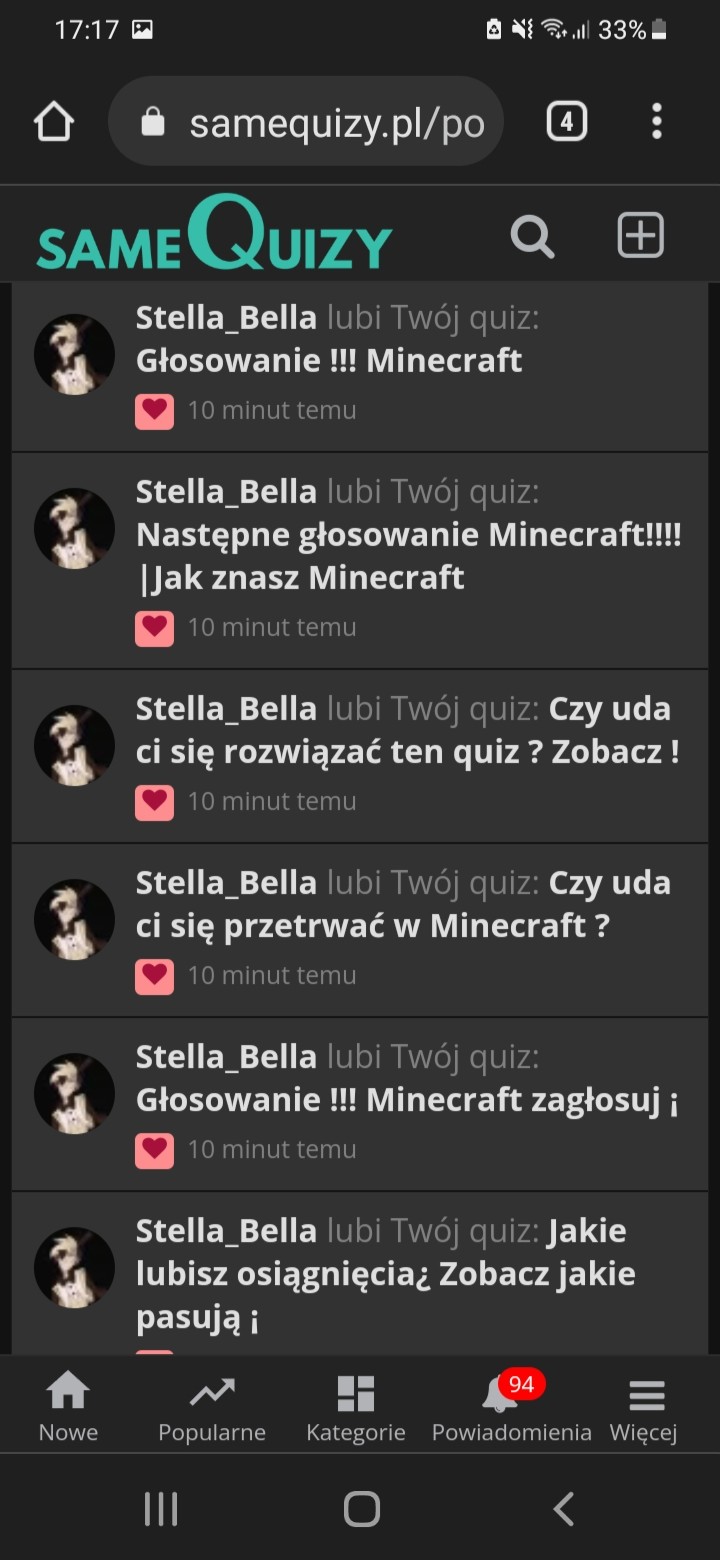Viewport: 720px width, 1560px height.
Task: Click the SameQuizy logo
Action: tap(214, 234)
